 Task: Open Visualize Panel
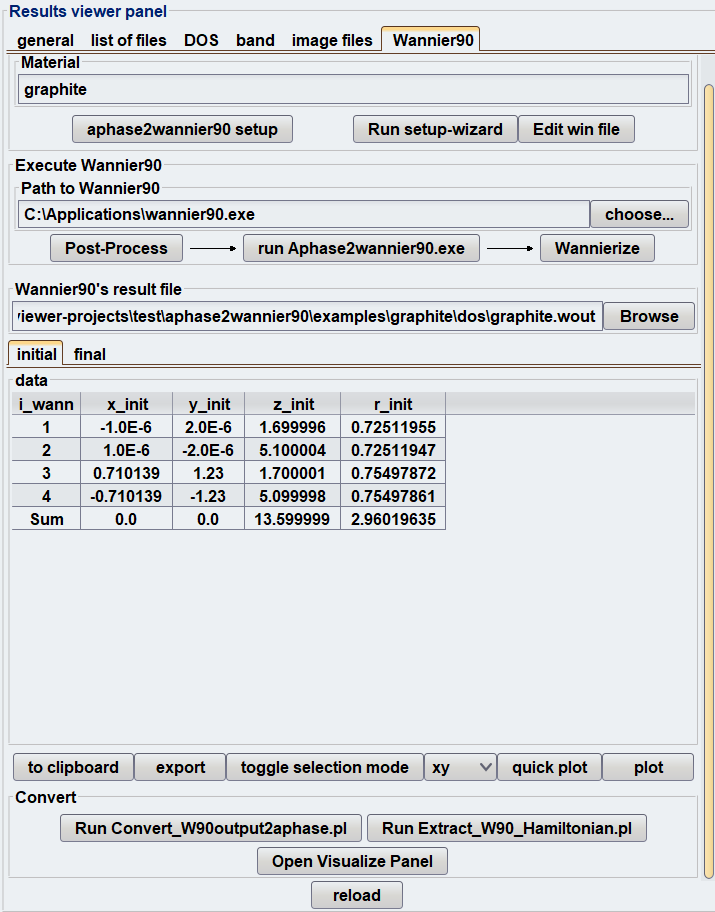[352, 861]
